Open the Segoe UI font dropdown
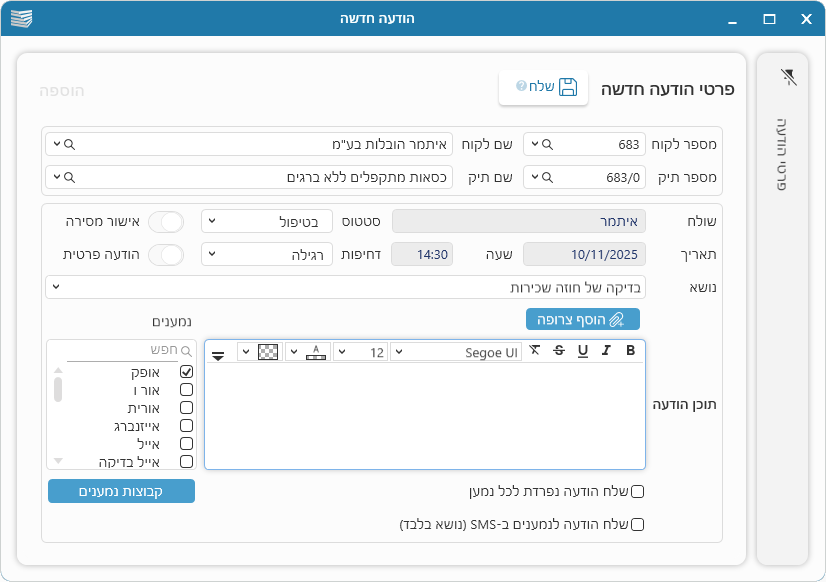The width and height of the screenshot is (826, 582). (455, 352)
